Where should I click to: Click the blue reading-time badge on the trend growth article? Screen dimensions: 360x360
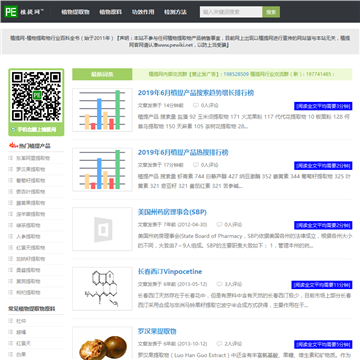323,106
